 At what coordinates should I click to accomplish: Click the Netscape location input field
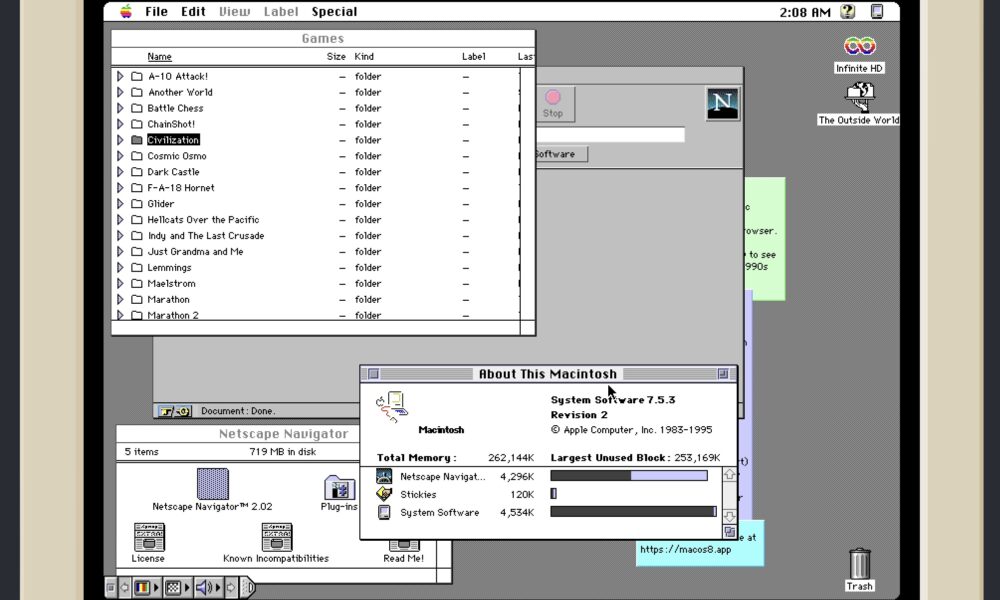click(x=610, y=135)
